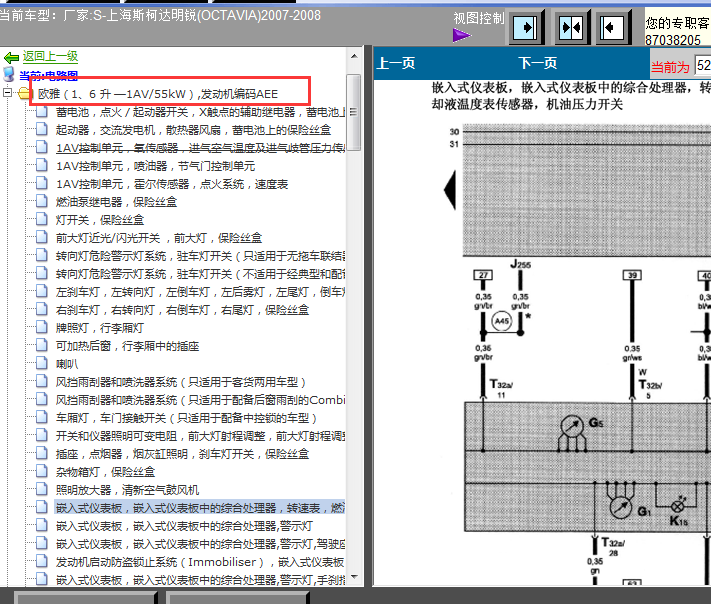Open 1AV控制单元，霍尔传感器，点火系统 entry

click(x=172, y=184)
